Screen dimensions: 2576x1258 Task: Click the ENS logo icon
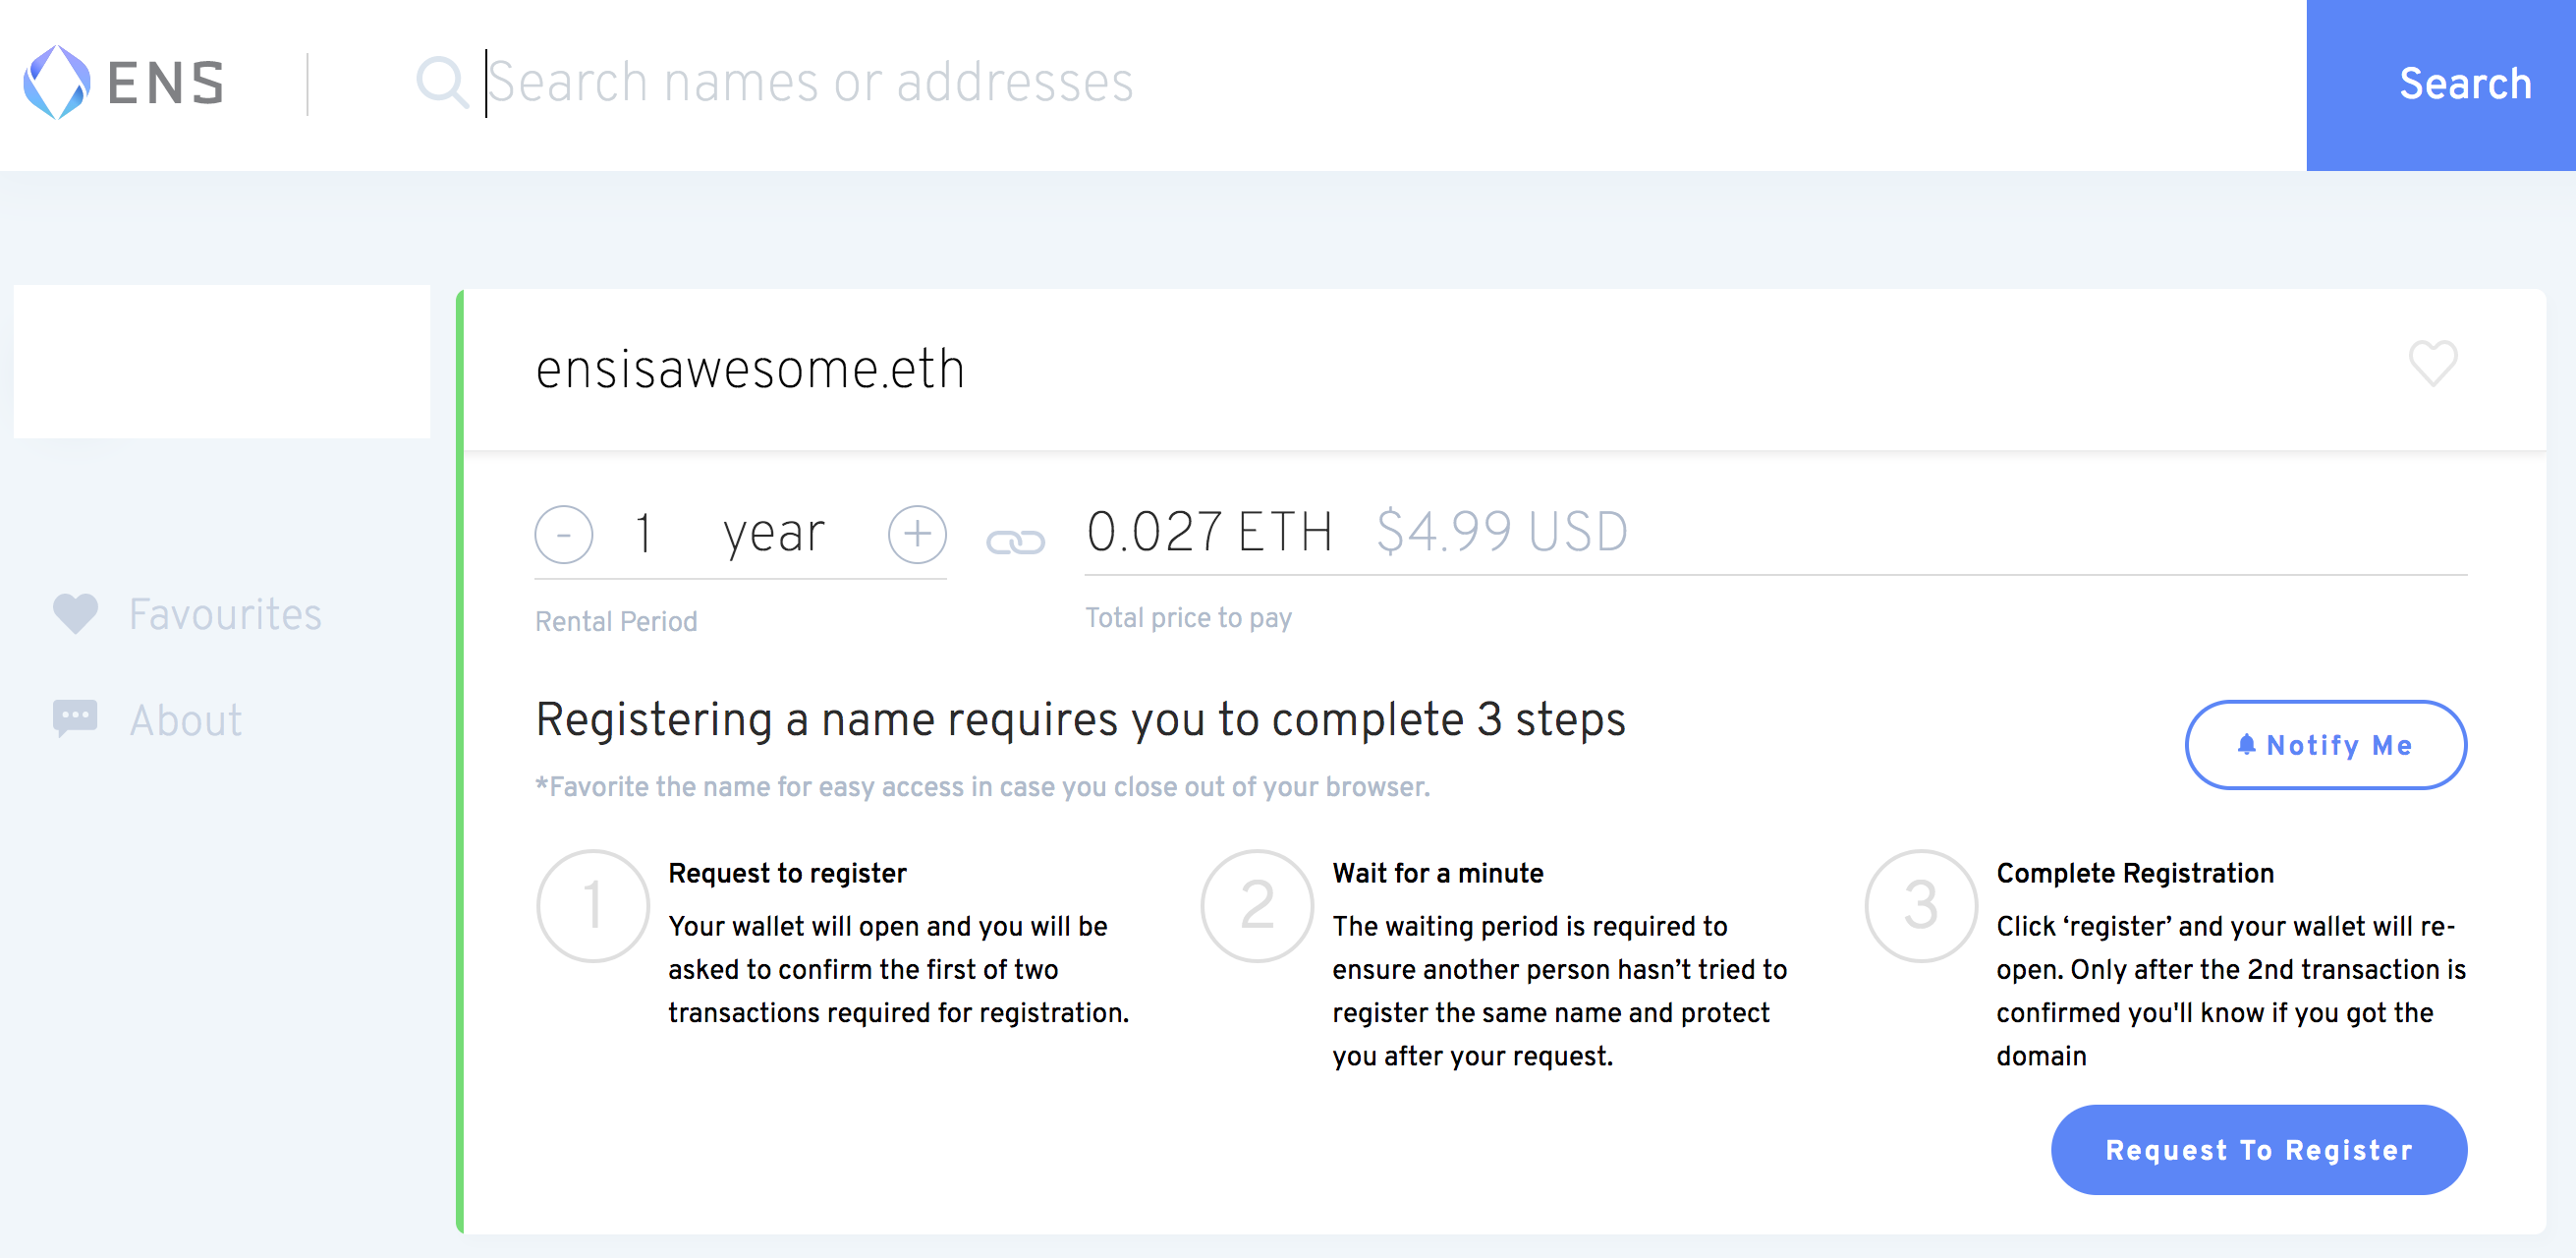(57, 82)
